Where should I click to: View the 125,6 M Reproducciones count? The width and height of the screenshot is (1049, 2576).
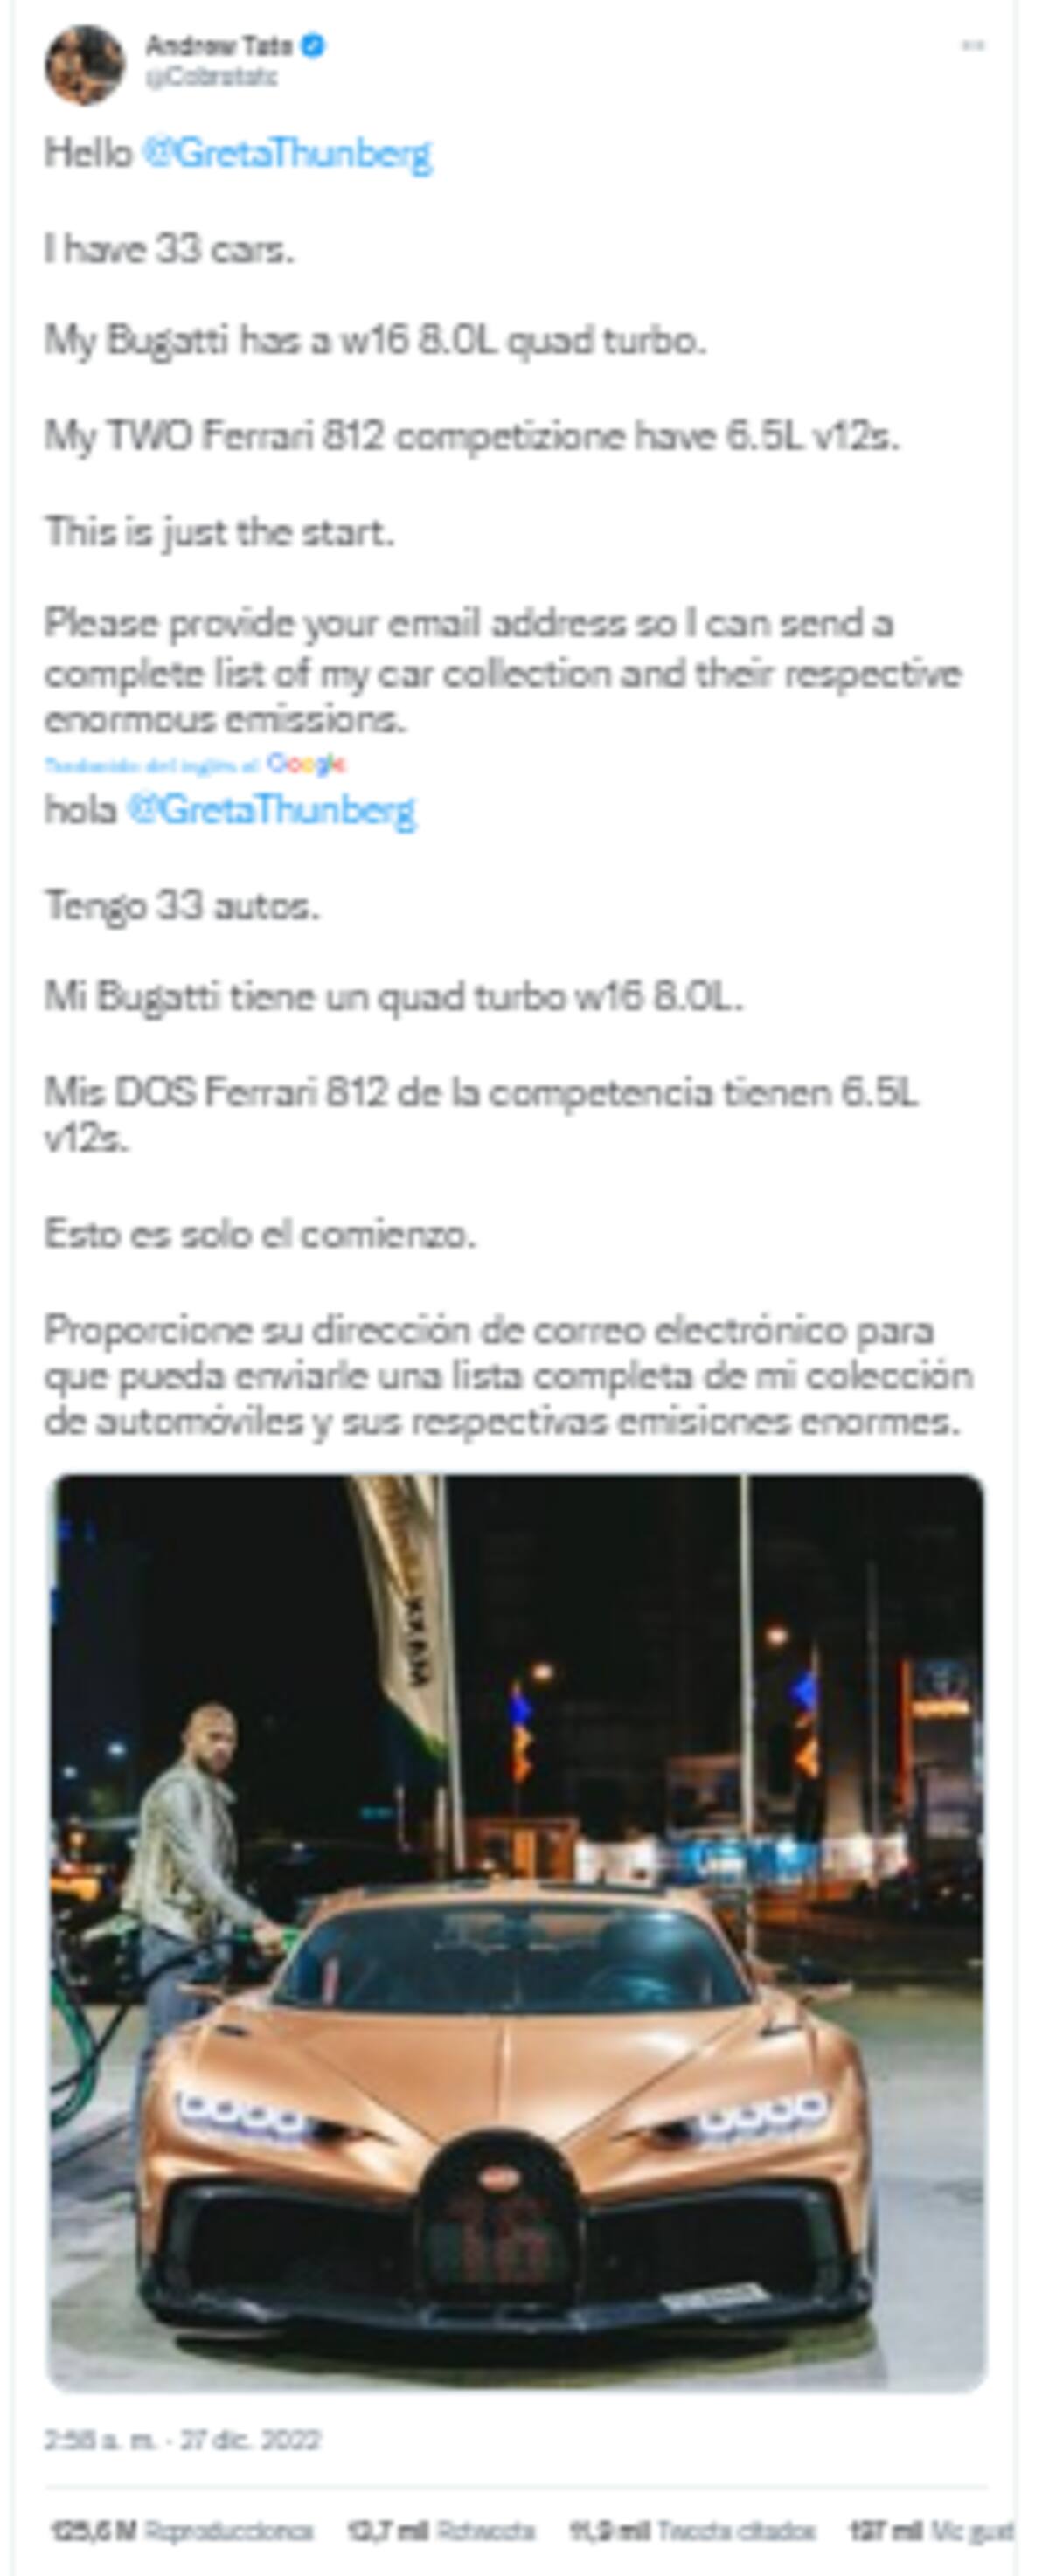(182, 2532)
